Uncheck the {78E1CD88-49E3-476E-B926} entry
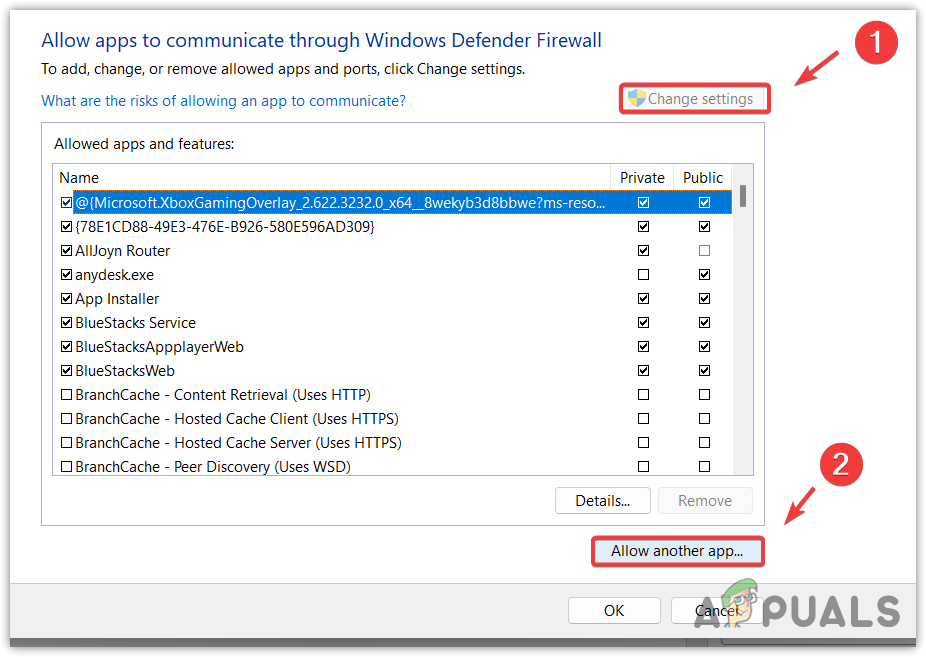This screenshot has height=657, width=926. 66,226
